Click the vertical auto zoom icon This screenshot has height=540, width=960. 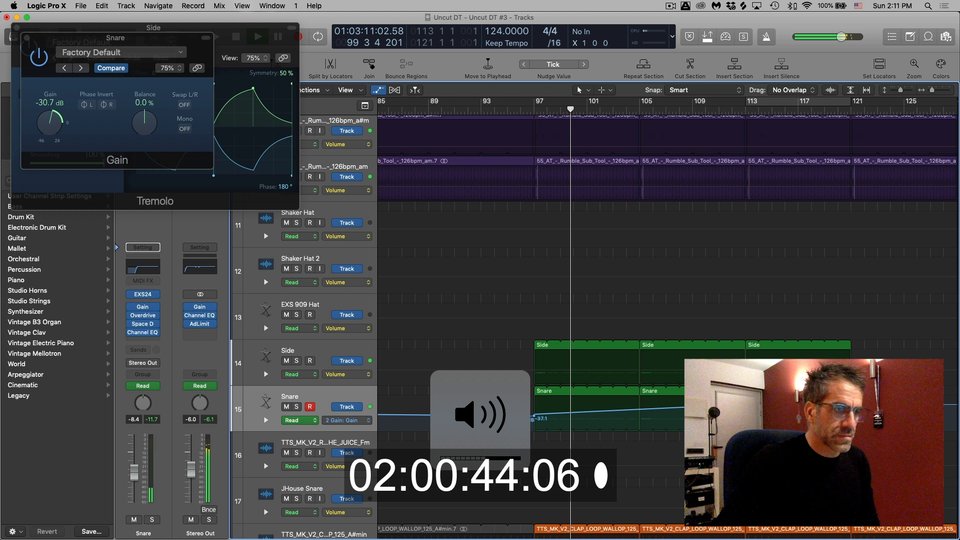(850, 90)
